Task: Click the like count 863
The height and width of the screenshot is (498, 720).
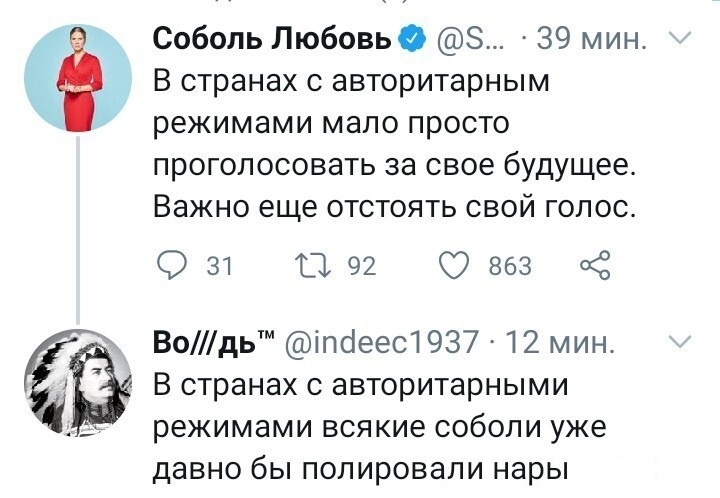Action: click(510, 266)
